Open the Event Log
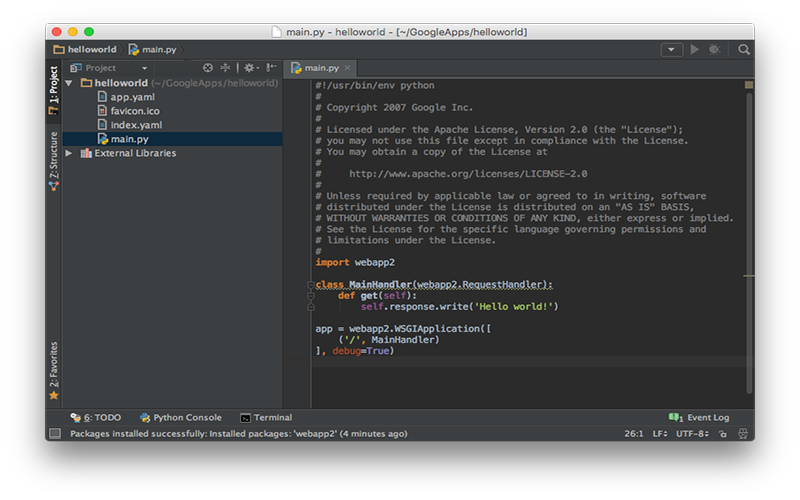 [699, 417]
